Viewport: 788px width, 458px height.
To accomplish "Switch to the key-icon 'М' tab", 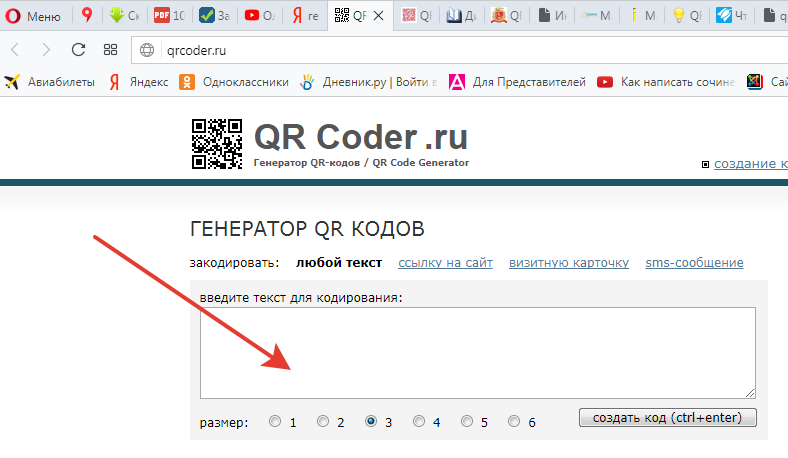I will pyautogui.click(x=597, y=16).
